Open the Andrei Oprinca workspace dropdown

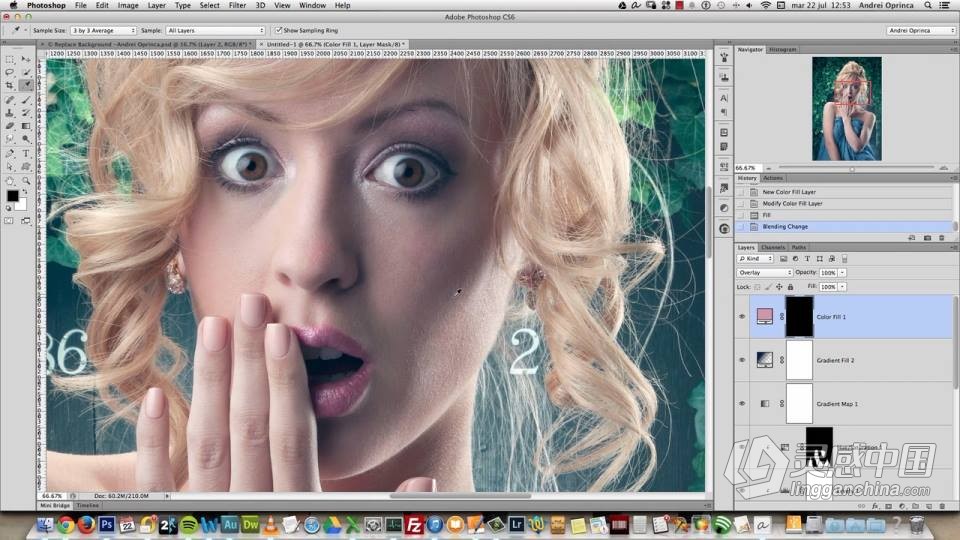(x=921, y=30)
